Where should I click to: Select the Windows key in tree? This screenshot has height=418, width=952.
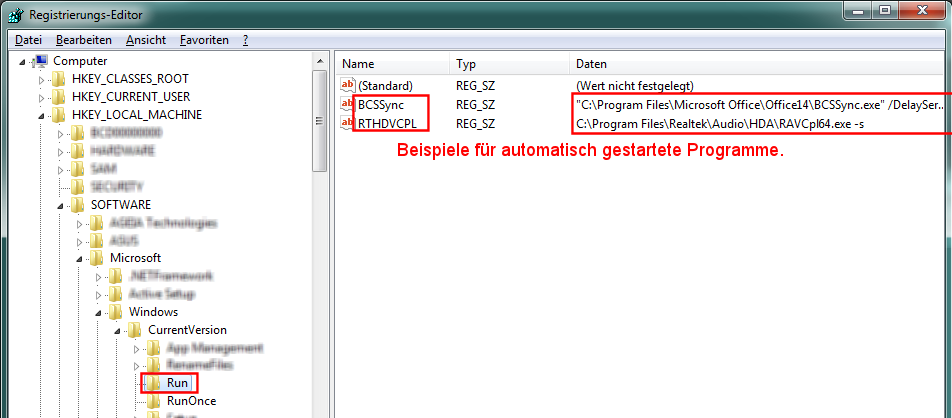pyautogui.click(x=153, y=312)
